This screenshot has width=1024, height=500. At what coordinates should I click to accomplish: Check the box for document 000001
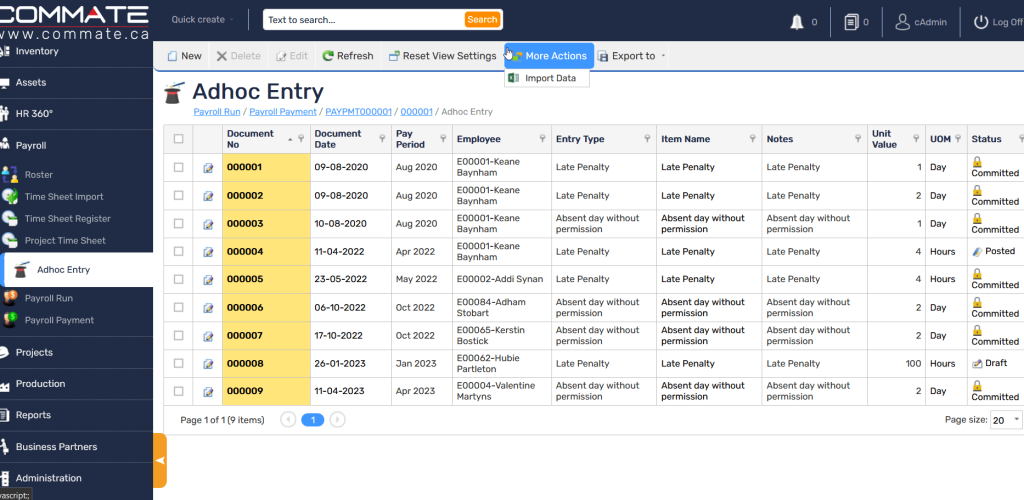point(178,167)
